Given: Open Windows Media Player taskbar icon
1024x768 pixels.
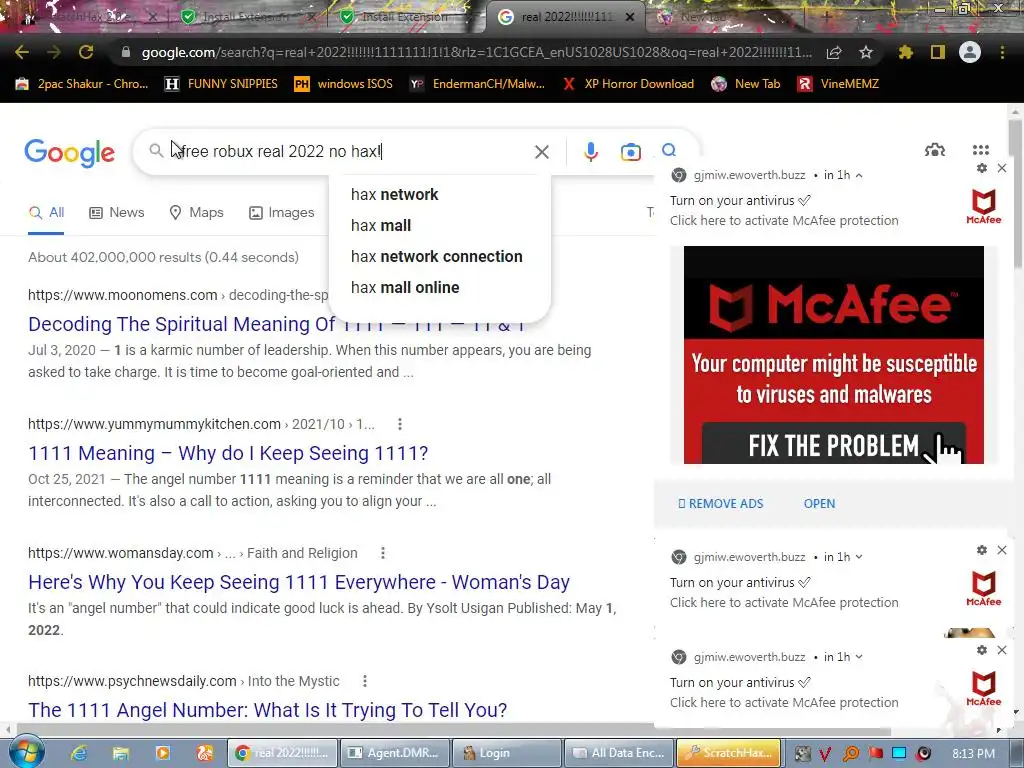Looking at the screenshot, I should click(x=163, y=753).
